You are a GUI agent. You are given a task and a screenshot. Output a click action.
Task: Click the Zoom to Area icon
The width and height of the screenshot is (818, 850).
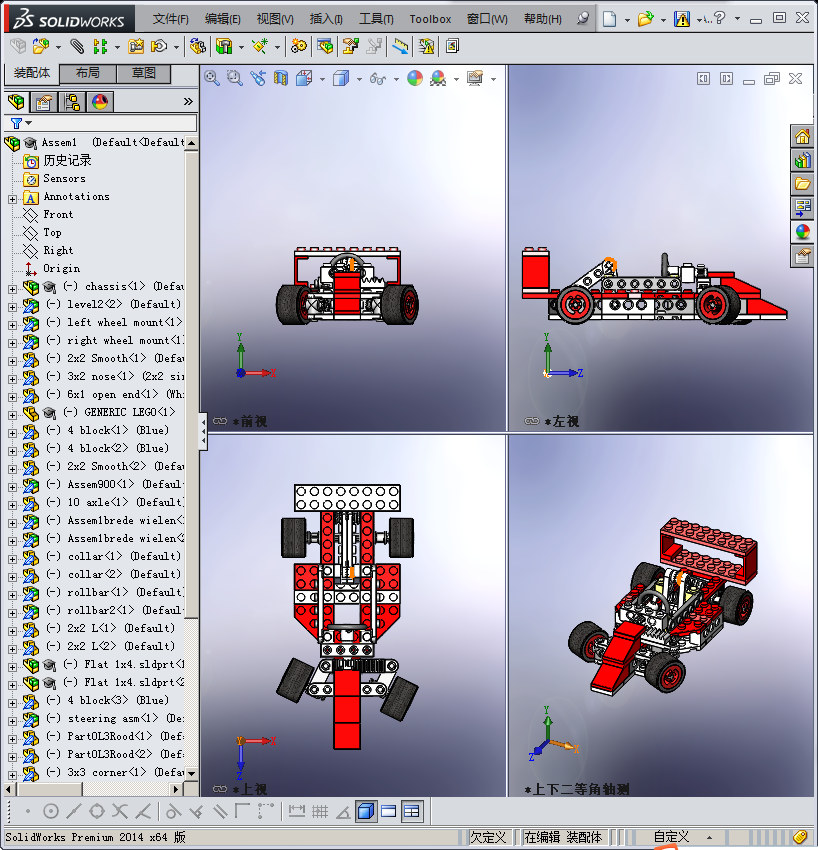(x=235, y=79)
